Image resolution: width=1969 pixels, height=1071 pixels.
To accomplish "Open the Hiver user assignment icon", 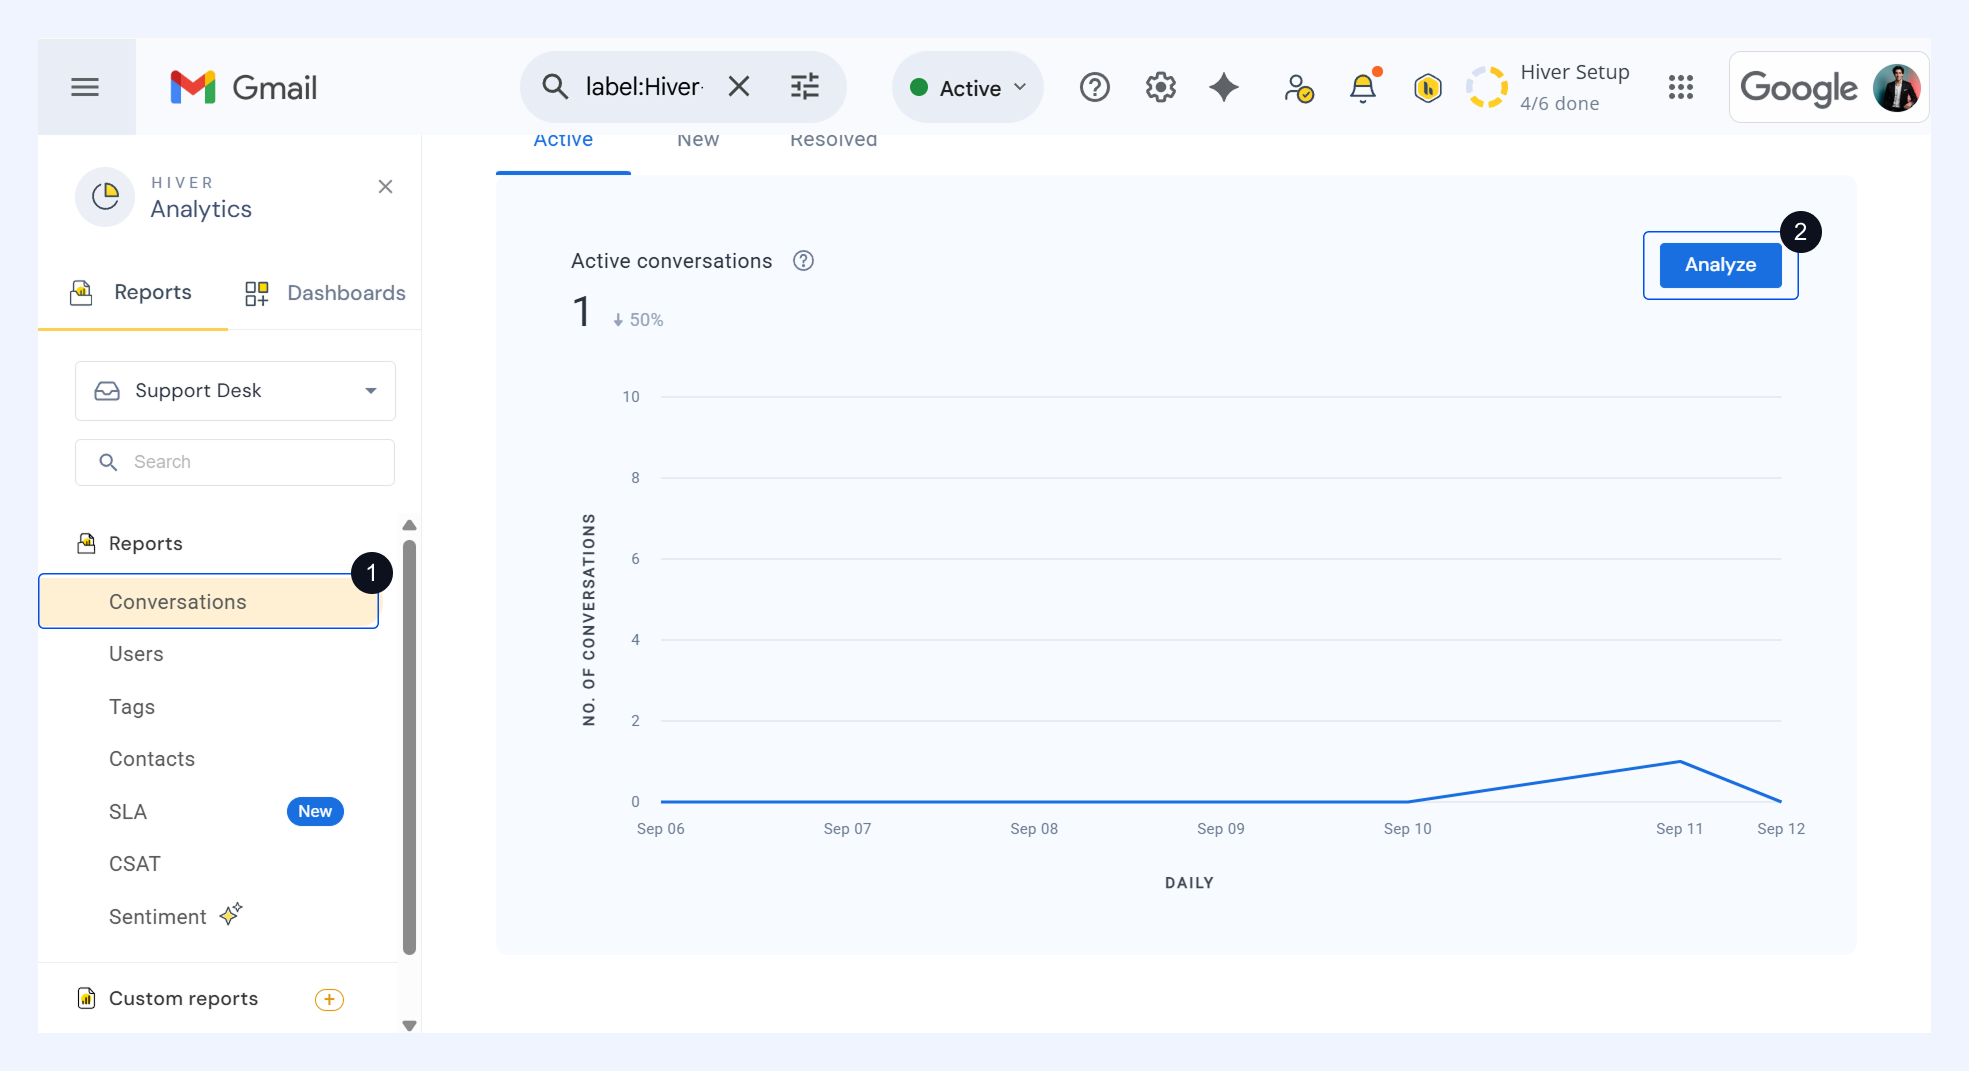I will (x=1298, y=88).
